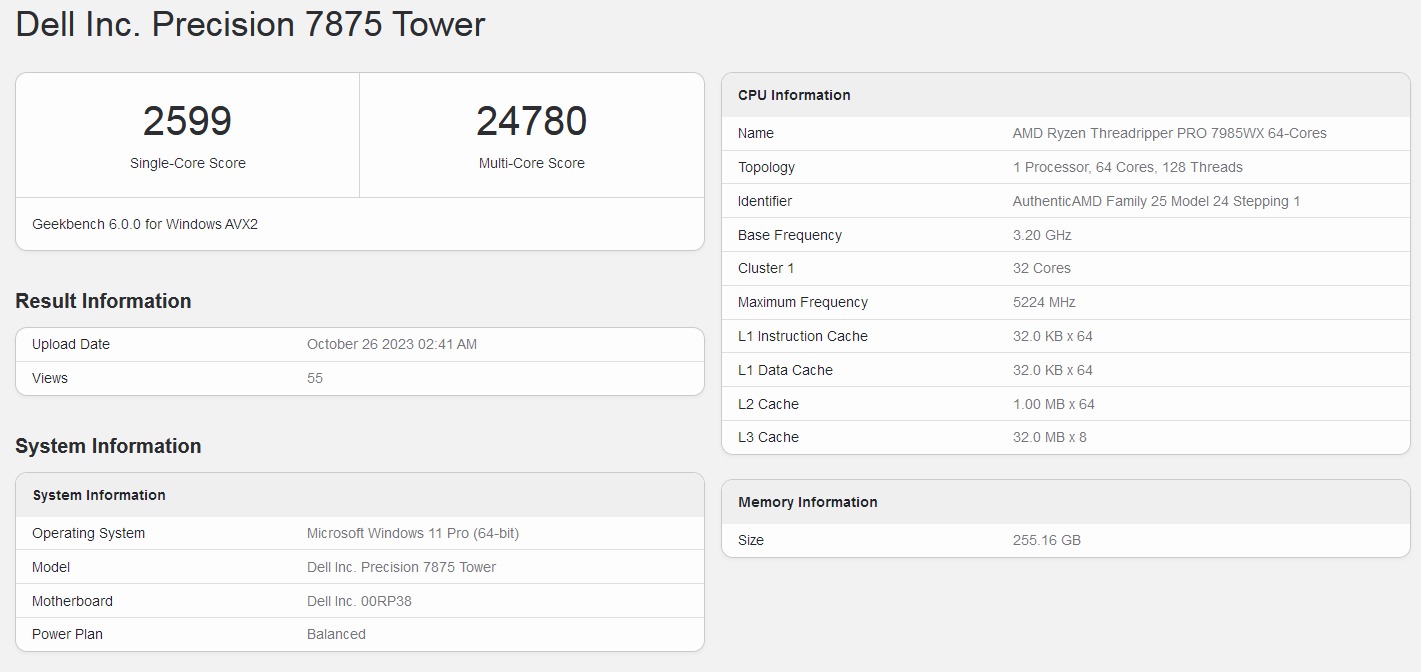1421x672 pixels.
Task: Select the L1 Data Cache value '32.0 KB x 64'
Action: [1053, 370]
